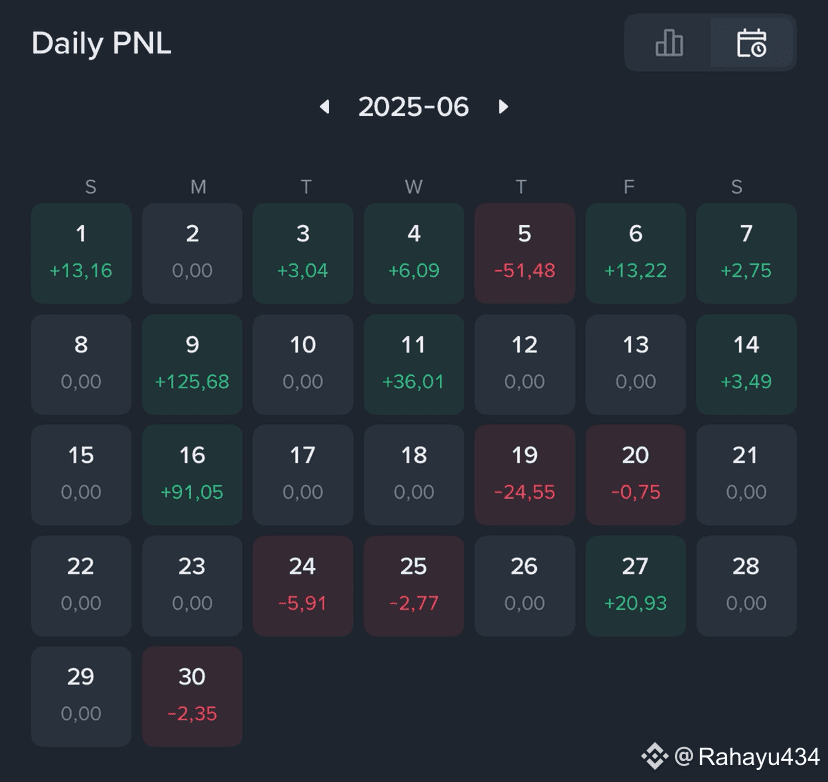
Task: Open day 9 with +125,68 profit
Action: (192, 364)
